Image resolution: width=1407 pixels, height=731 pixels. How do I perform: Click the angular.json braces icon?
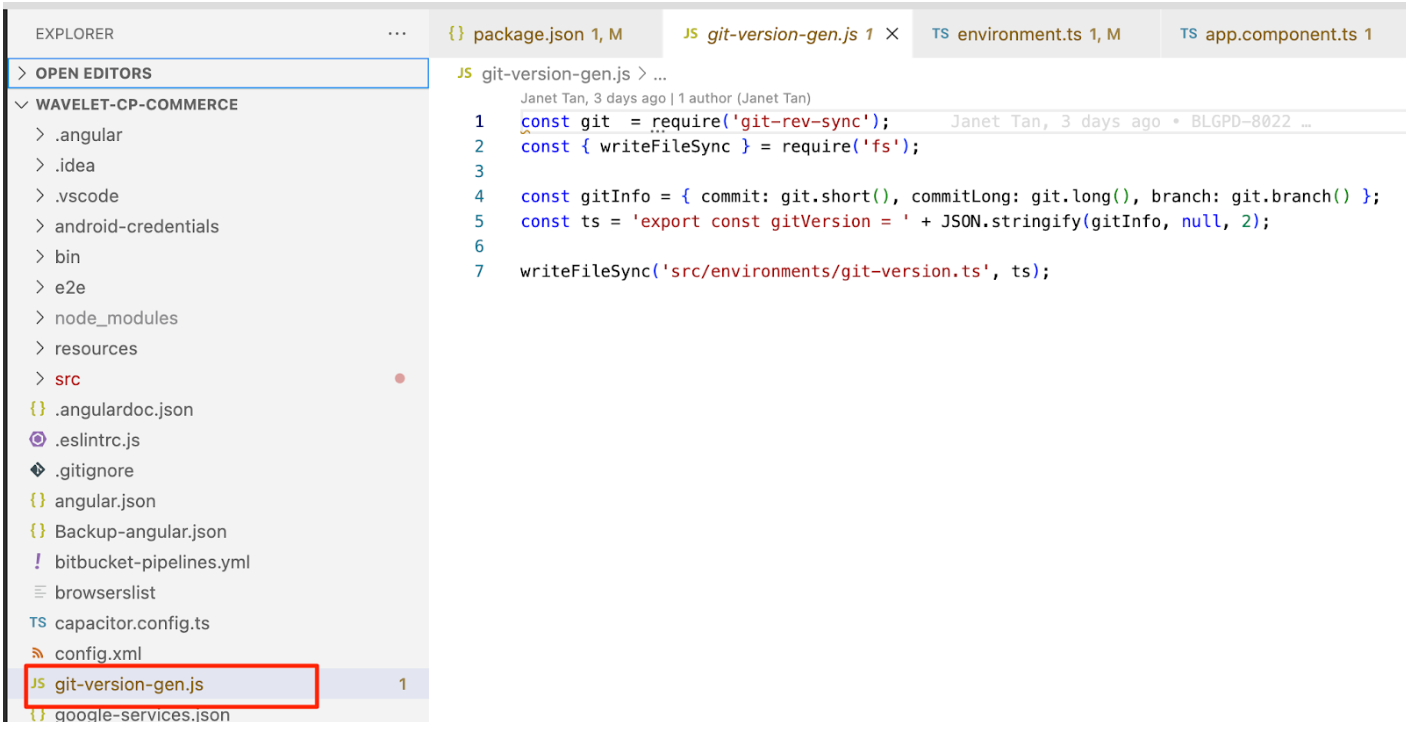click(x=38, y=501)
